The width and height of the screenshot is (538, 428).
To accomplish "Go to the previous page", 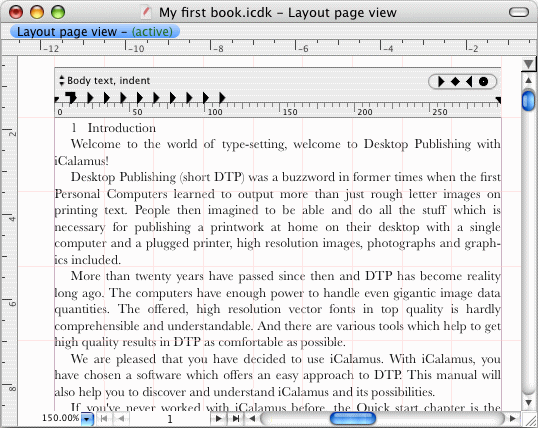I will [x=121, y=418].
